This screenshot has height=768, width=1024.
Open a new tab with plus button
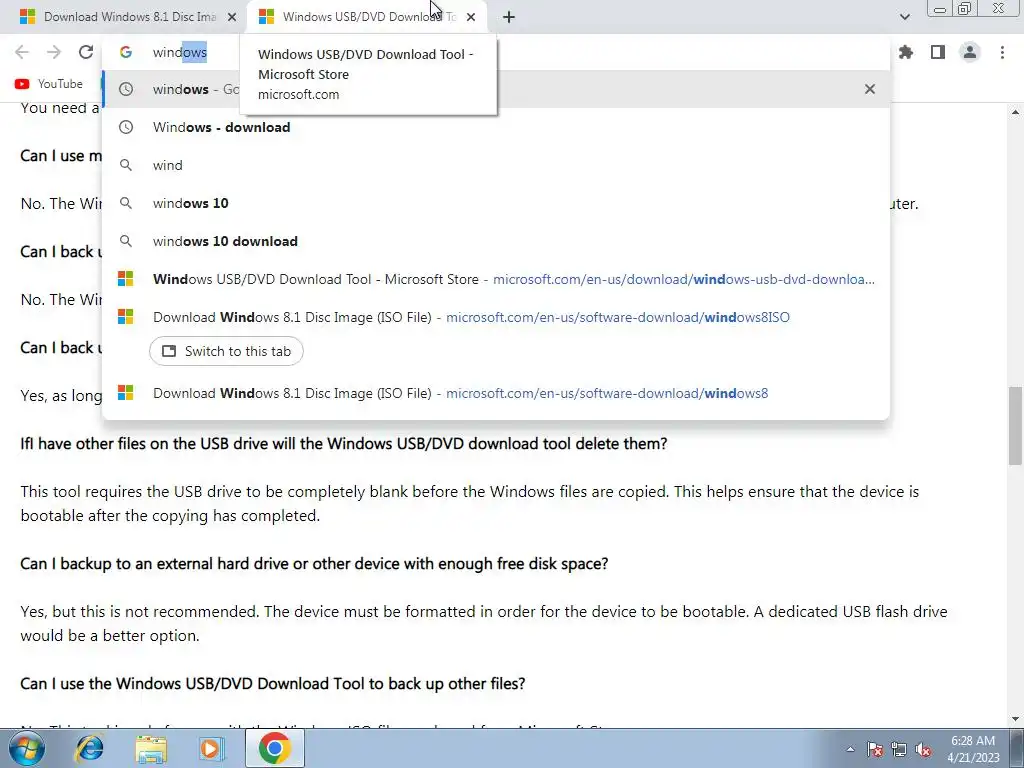[x=509, y=17]
